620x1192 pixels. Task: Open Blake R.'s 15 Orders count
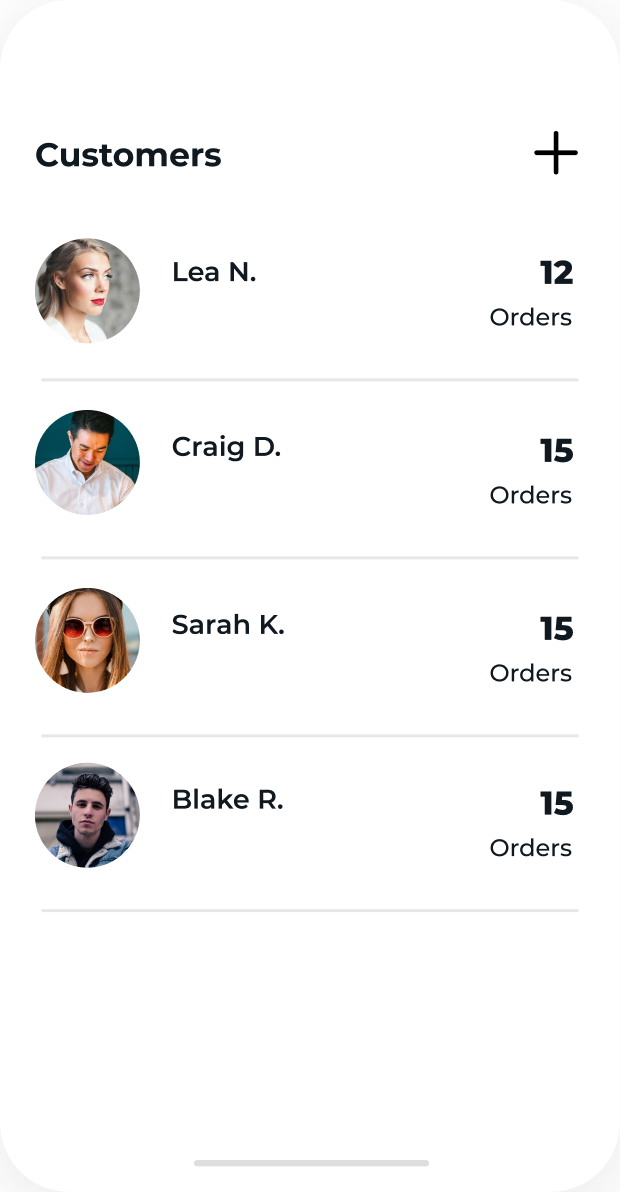558,803
